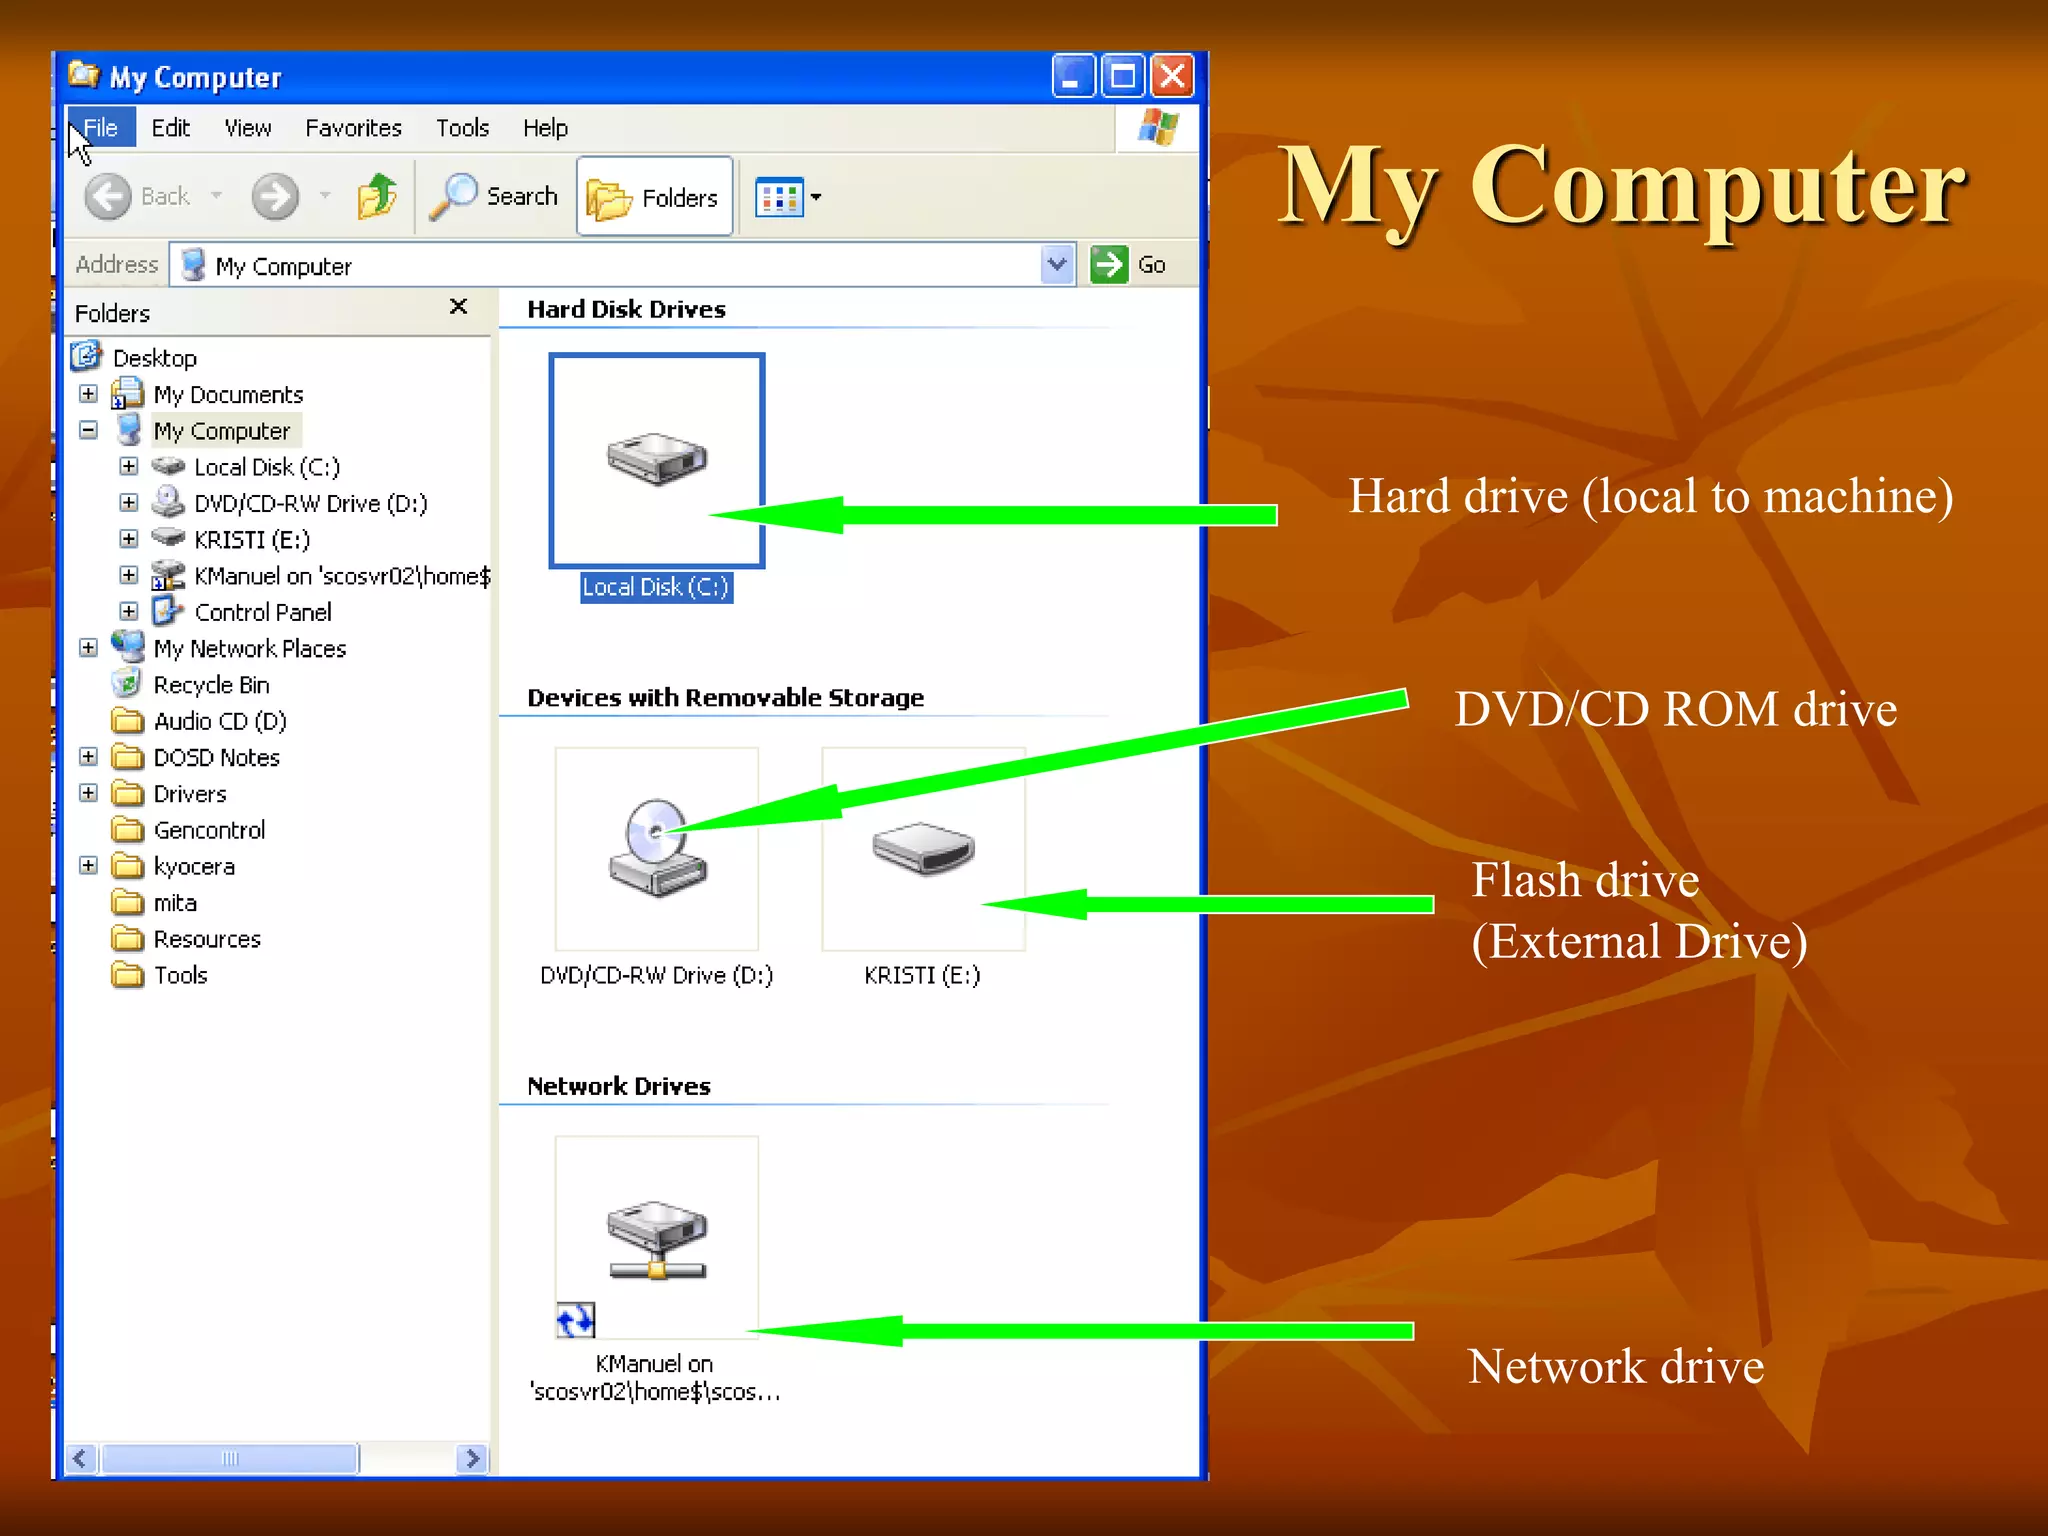2048x1536 pixels.
Task: Click the Network Drives group header
Action: [x=618, y=1086]
